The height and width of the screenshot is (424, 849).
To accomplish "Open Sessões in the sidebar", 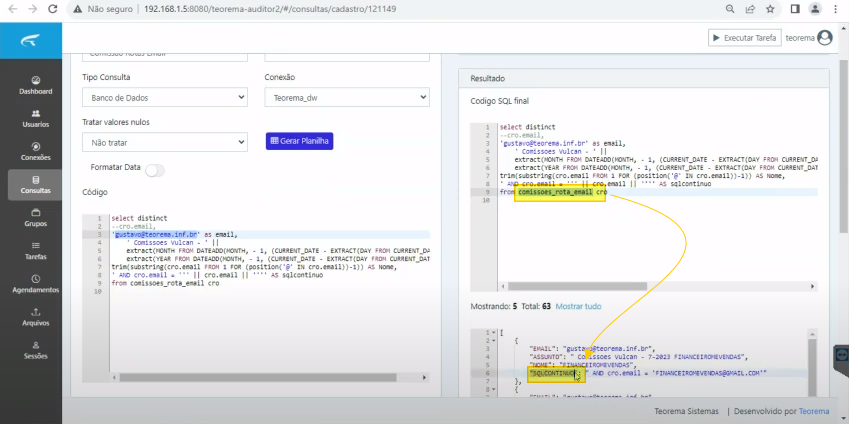I will pos(36,350).
